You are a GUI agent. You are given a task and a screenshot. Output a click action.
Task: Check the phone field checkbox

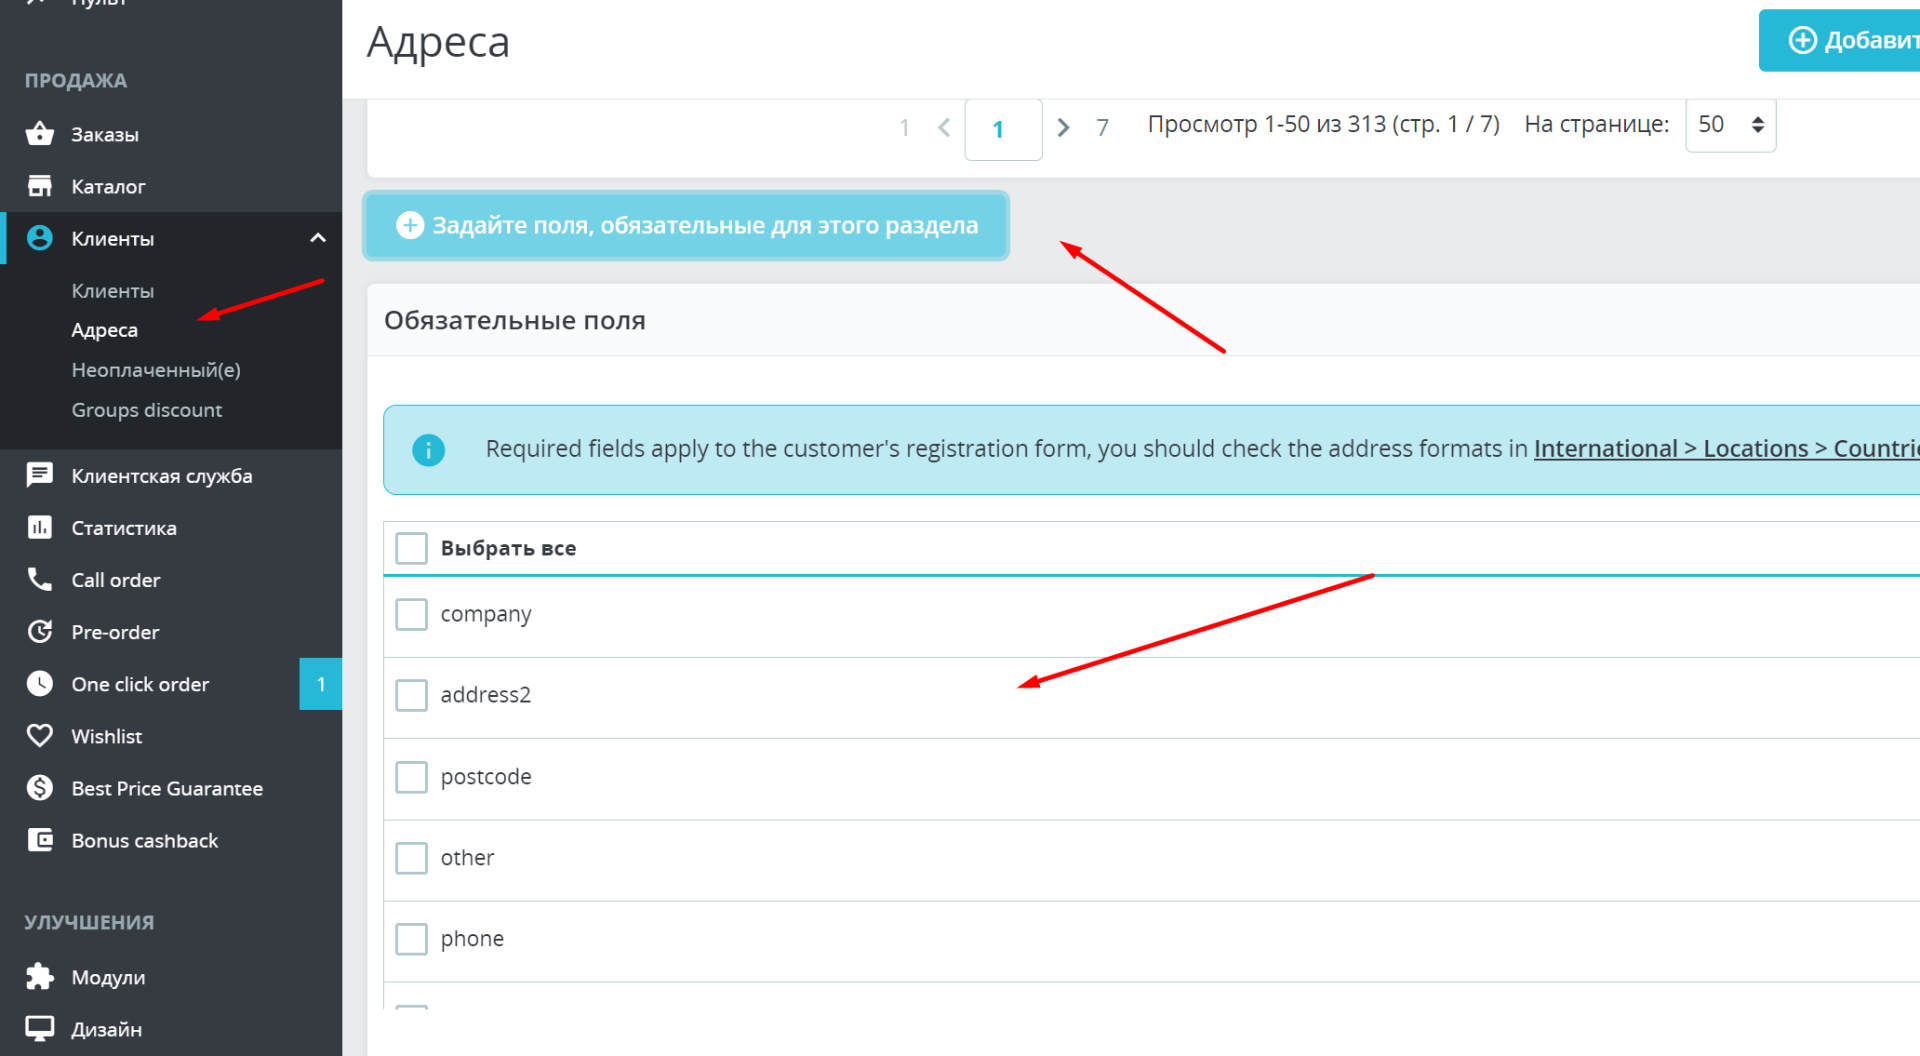[x=411, y=939]
